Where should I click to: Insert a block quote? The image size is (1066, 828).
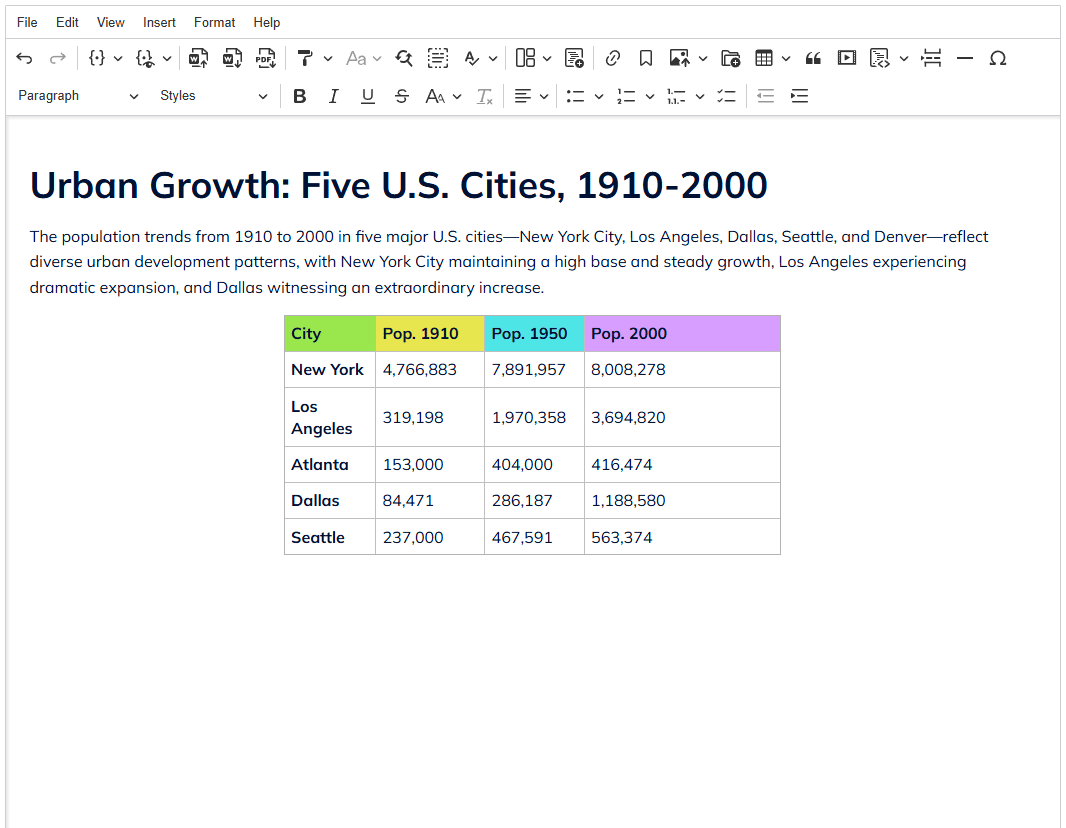click(813, 58)
